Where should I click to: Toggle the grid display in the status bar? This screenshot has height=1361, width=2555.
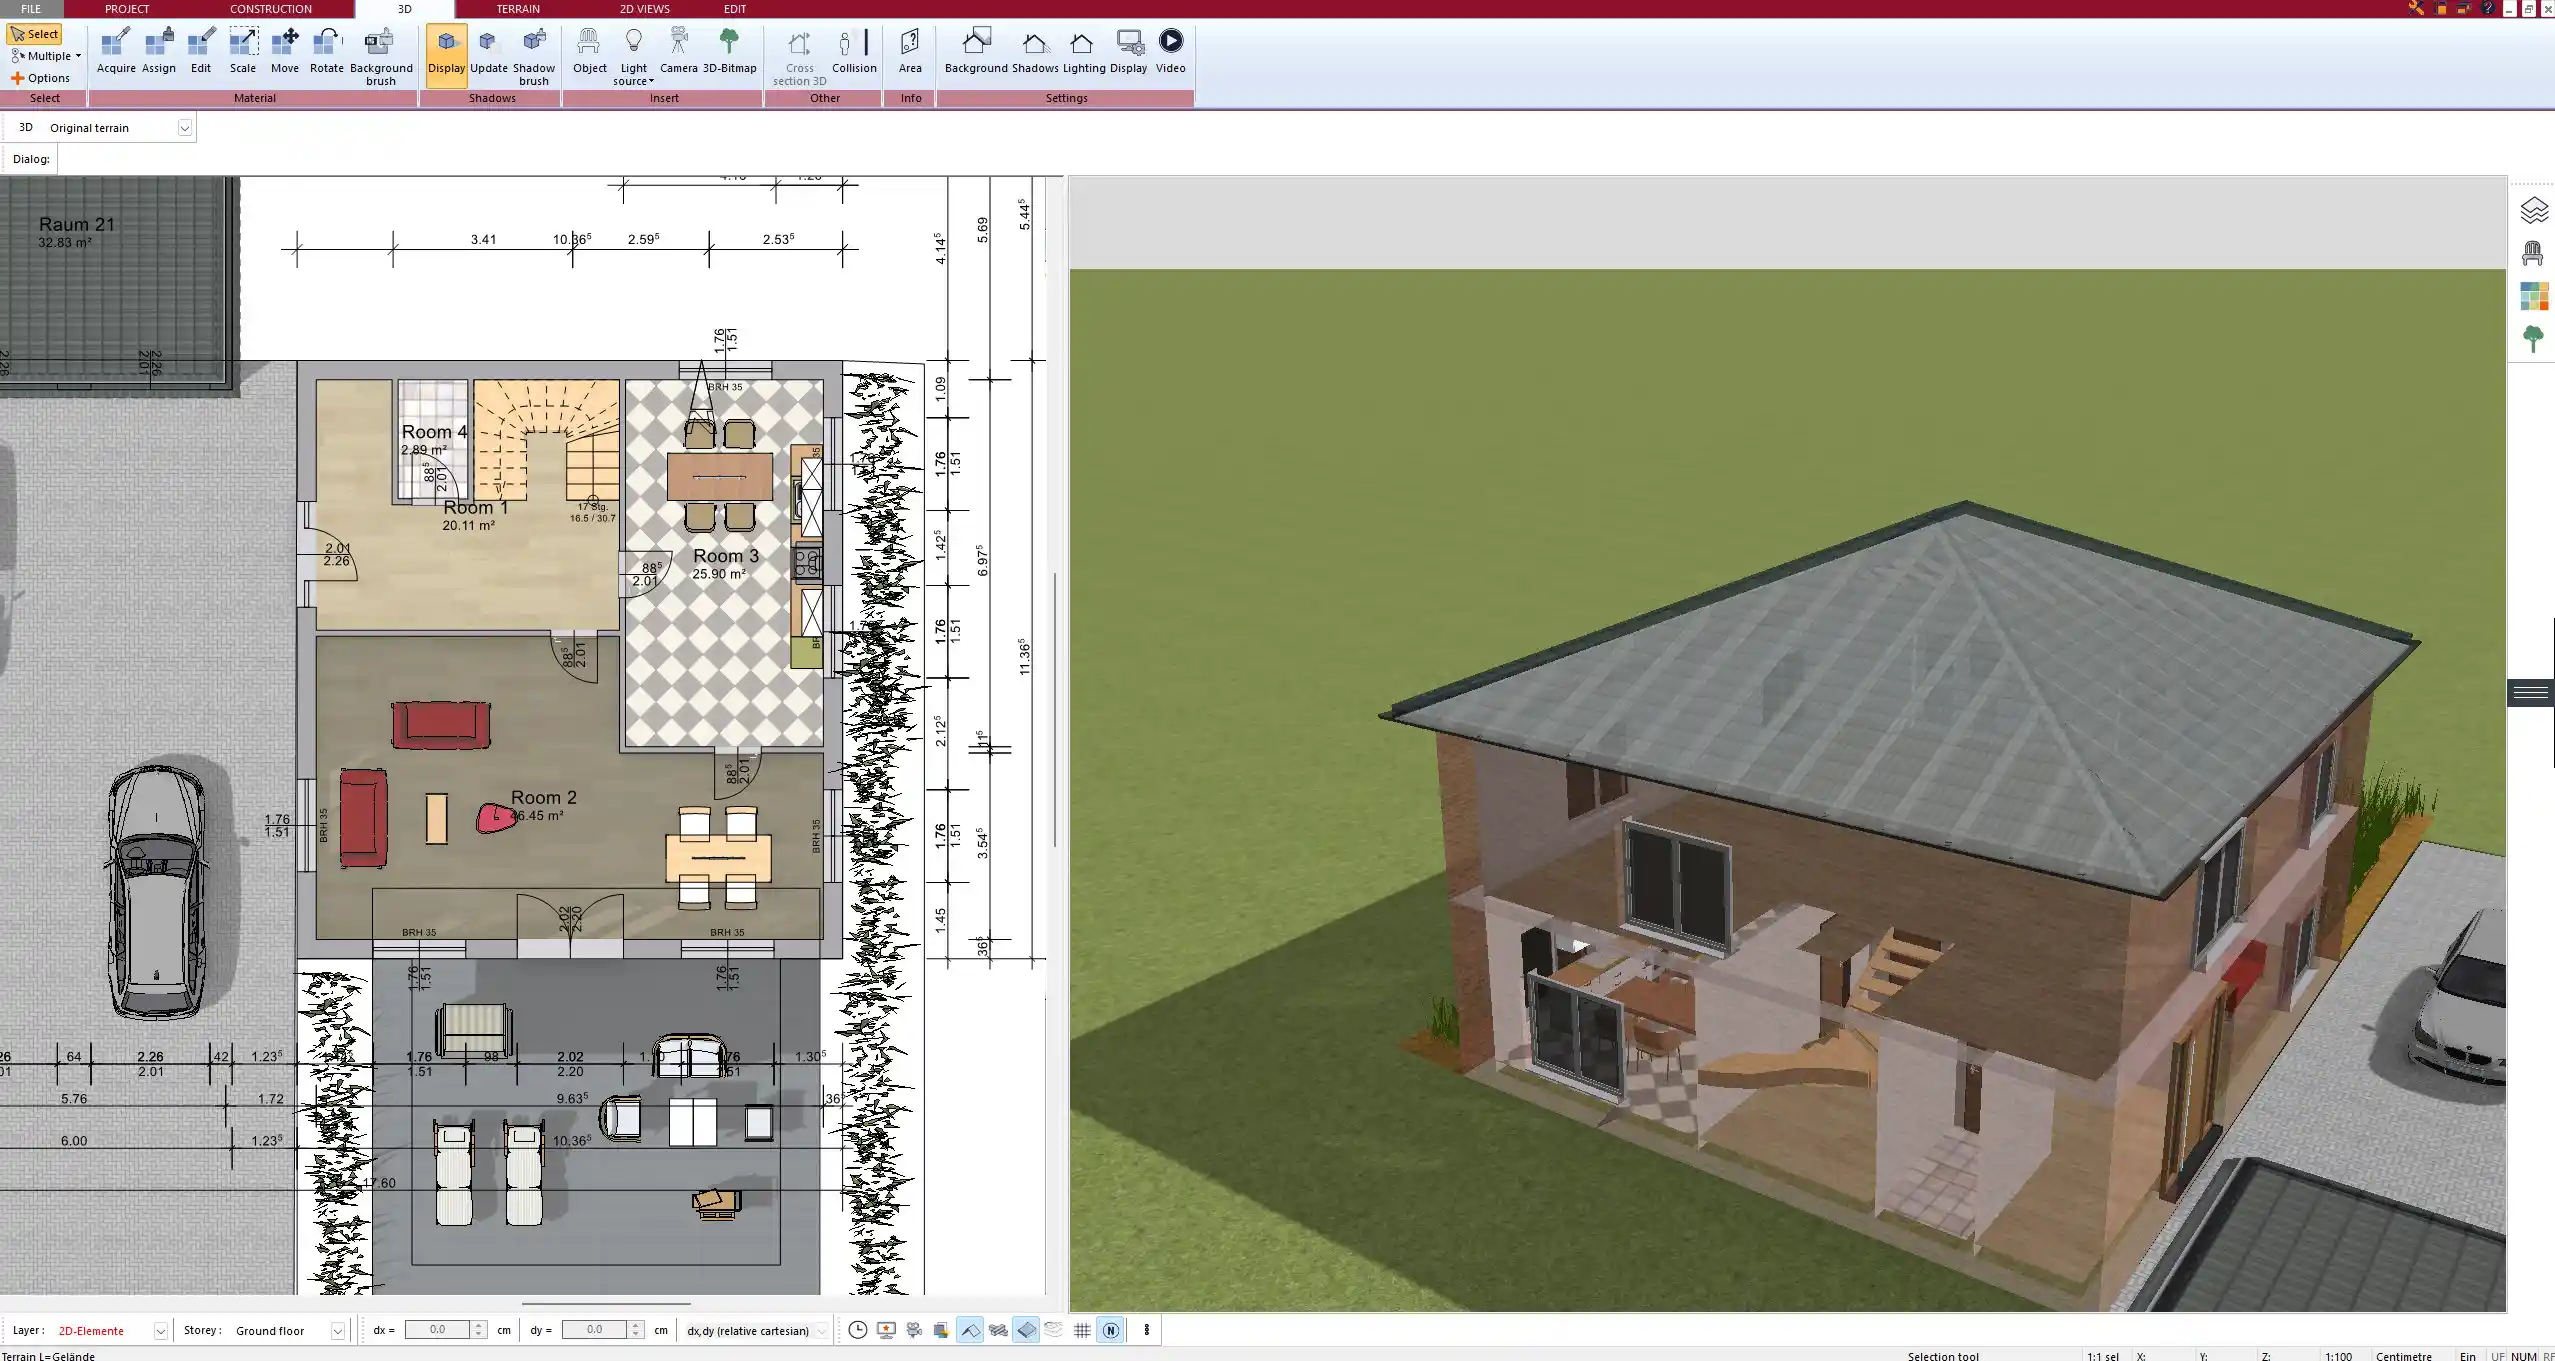point(1082,1330)
